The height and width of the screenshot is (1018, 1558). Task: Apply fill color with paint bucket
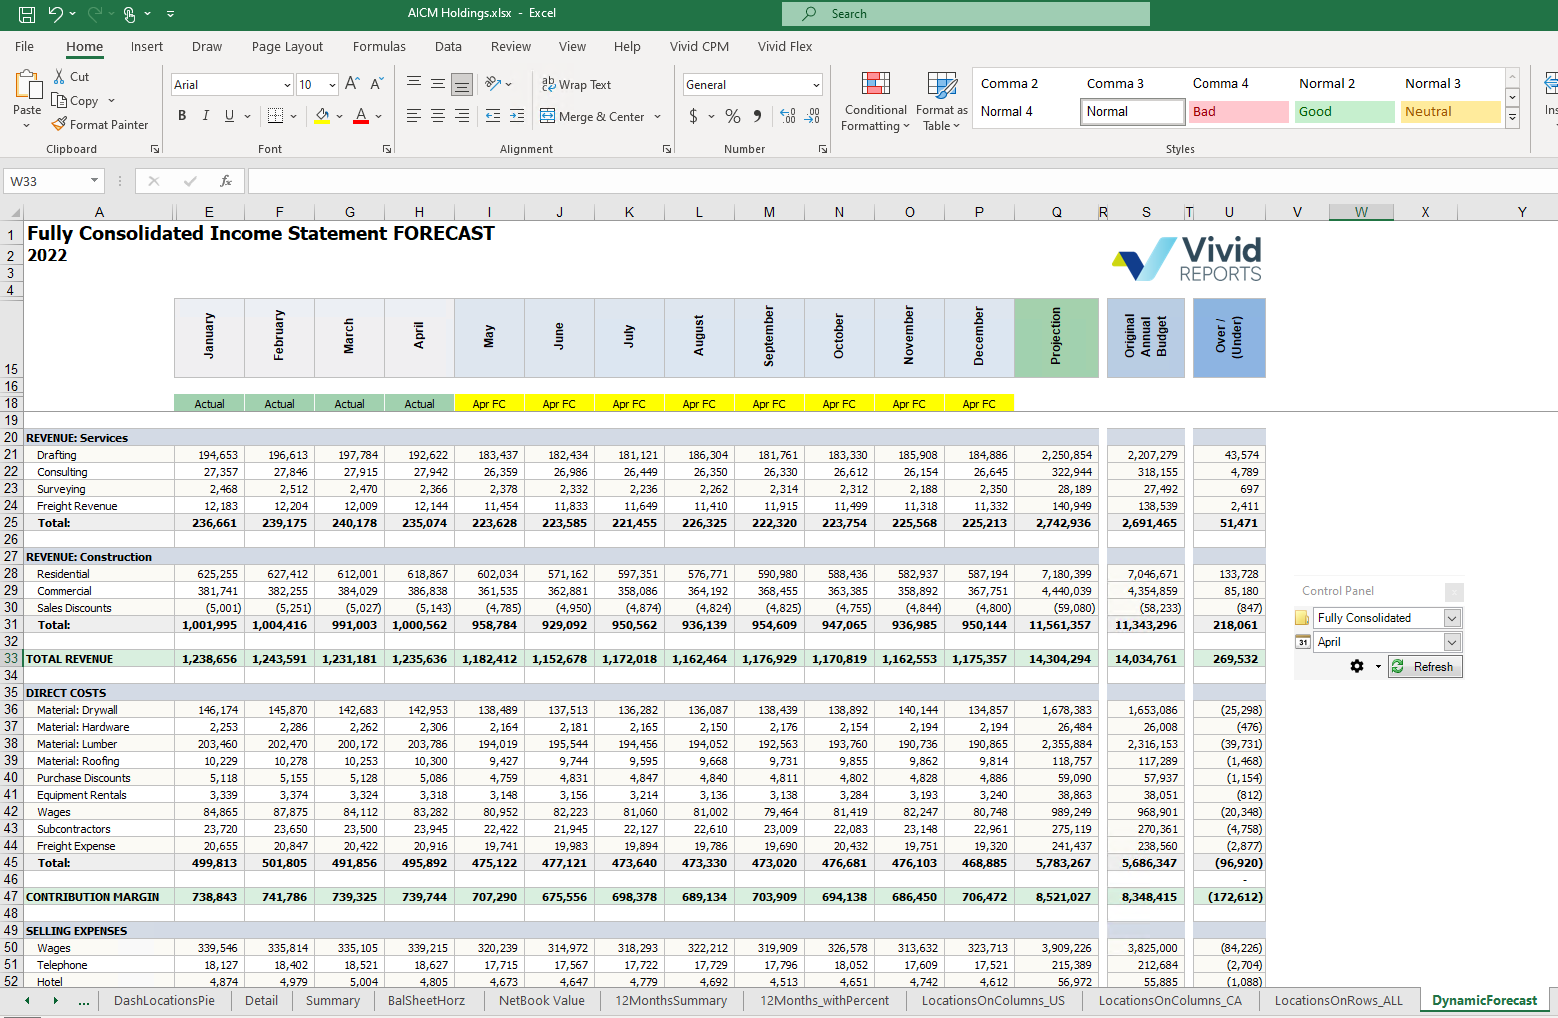coord(322,116)
